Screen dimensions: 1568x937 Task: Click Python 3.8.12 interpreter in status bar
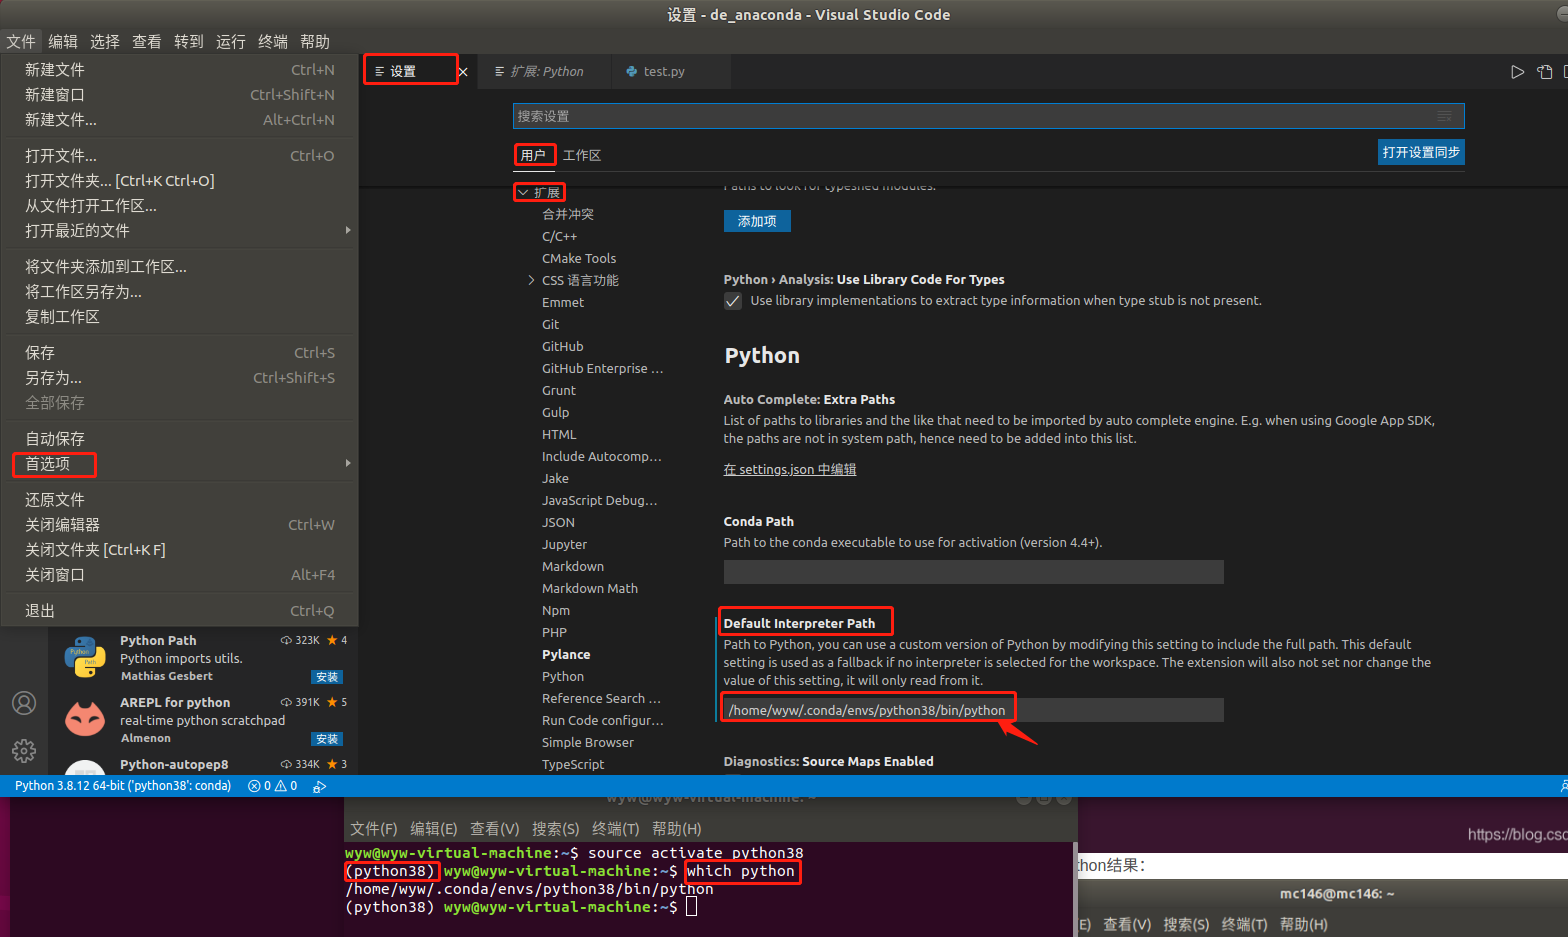pos(123,786)
